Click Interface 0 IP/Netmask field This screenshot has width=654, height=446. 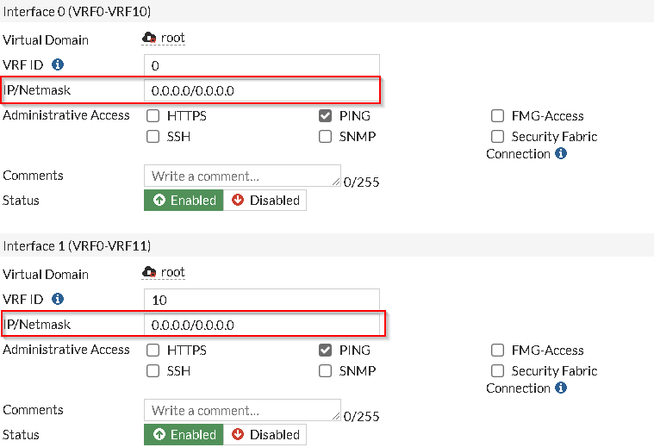pyautogui.click(x=262, y=91)
